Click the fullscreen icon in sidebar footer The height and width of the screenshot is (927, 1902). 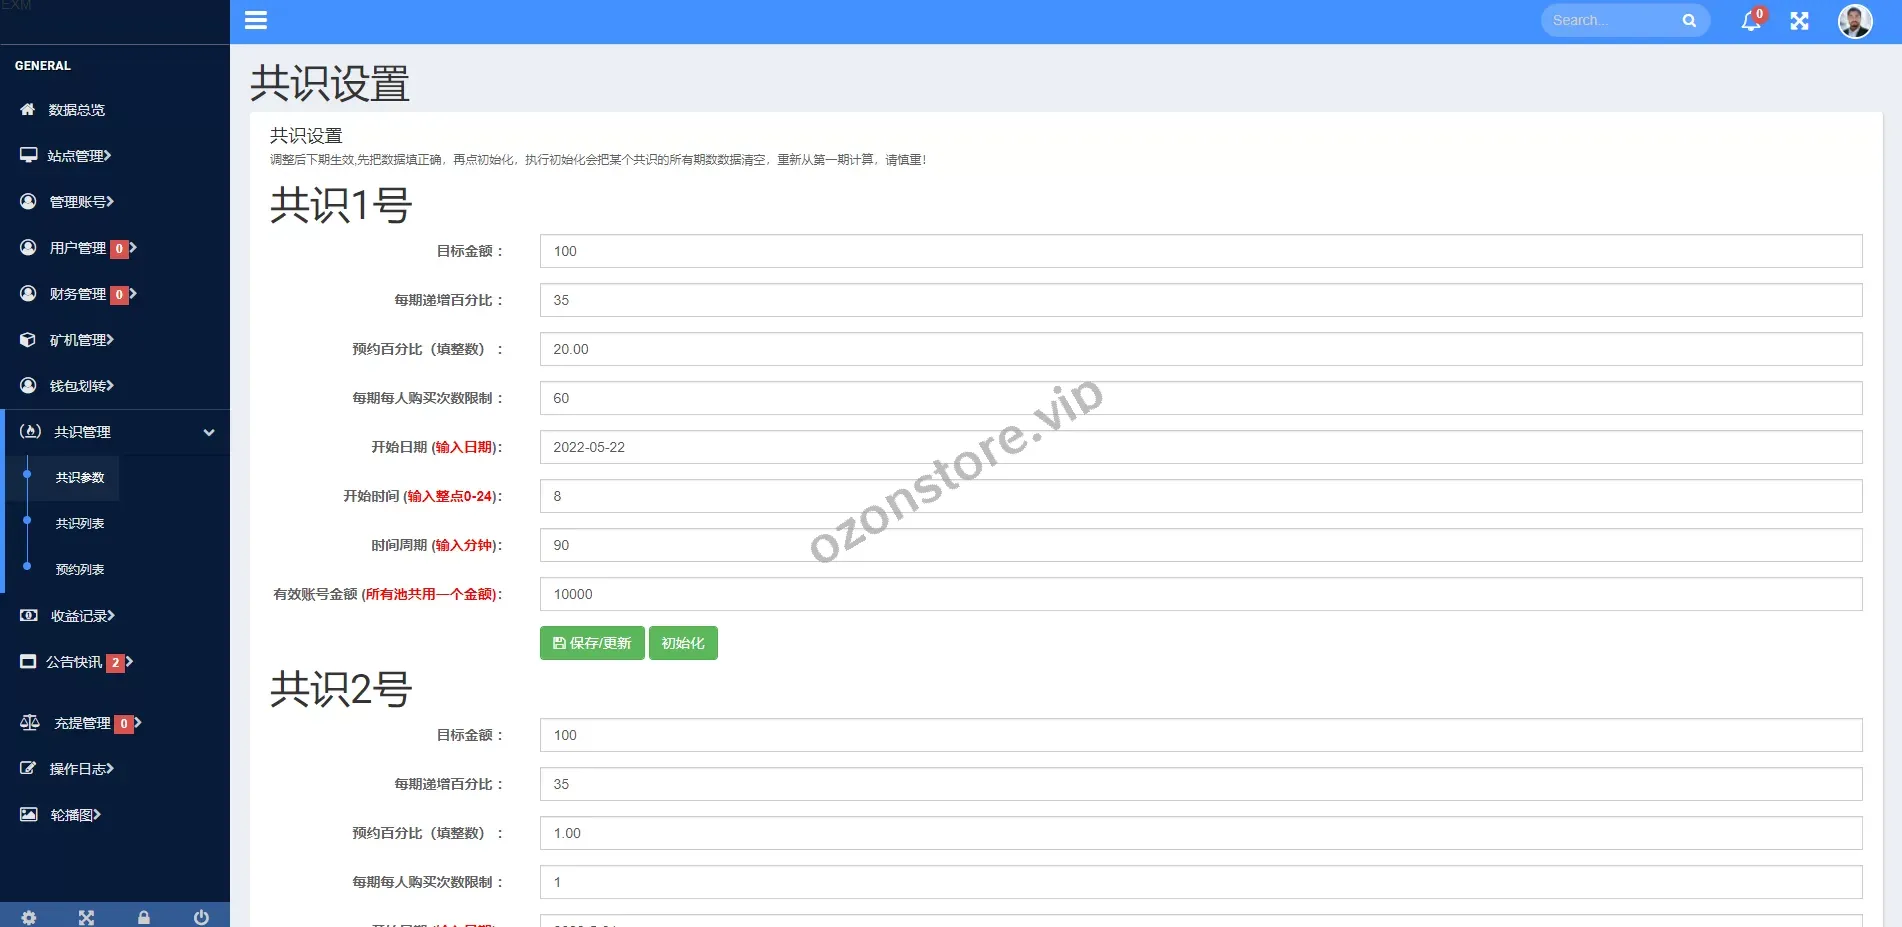(86, 917)
